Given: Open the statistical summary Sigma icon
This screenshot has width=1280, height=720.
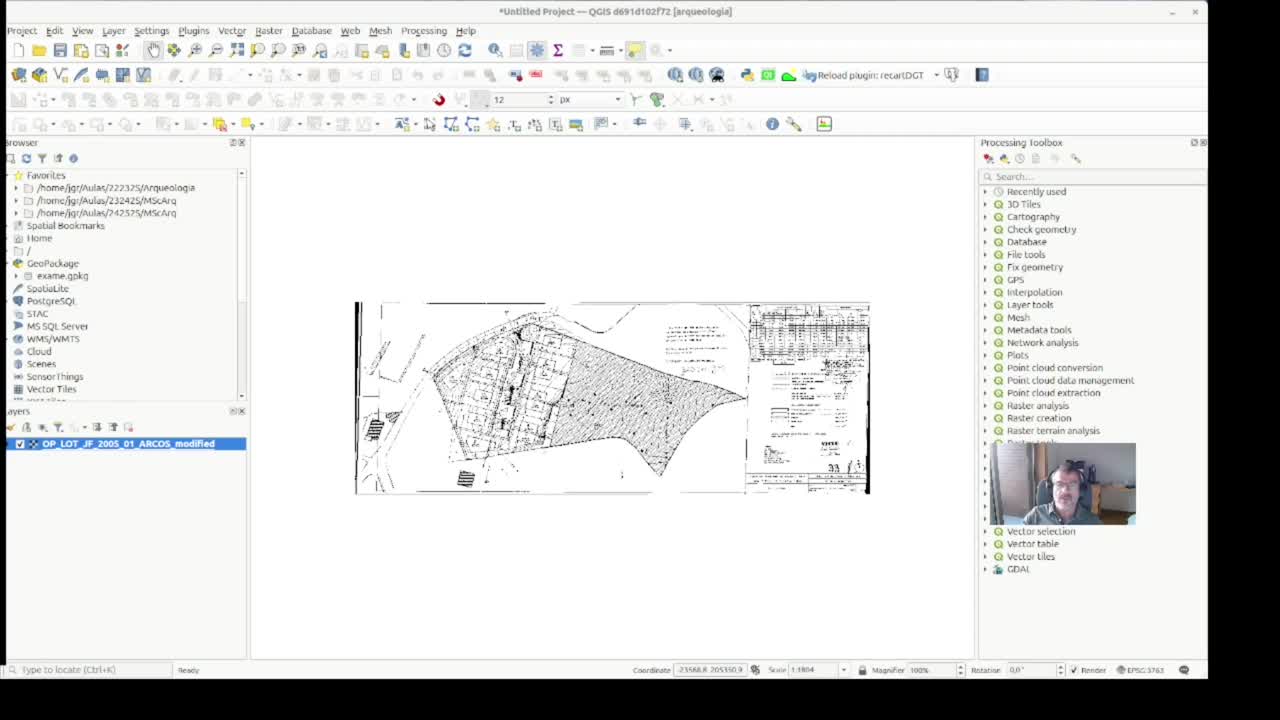Looking at the screenshot, I should (x=558, y=50).
